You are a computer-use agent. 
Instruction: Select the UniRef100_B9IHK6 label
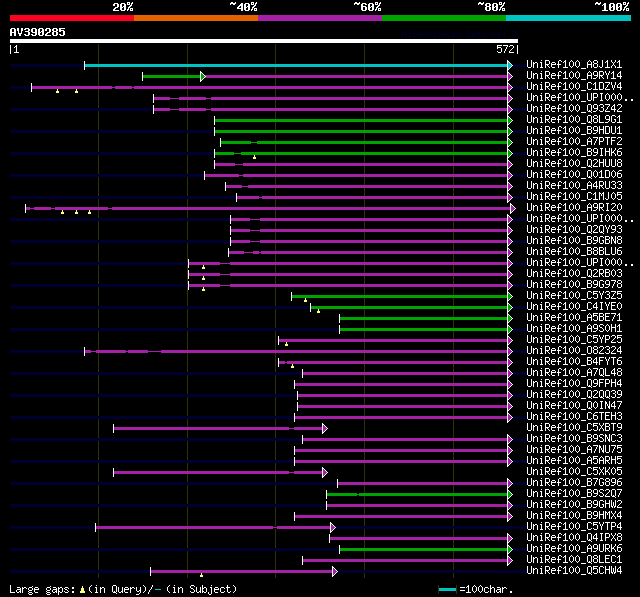click(x=574, y=153)
